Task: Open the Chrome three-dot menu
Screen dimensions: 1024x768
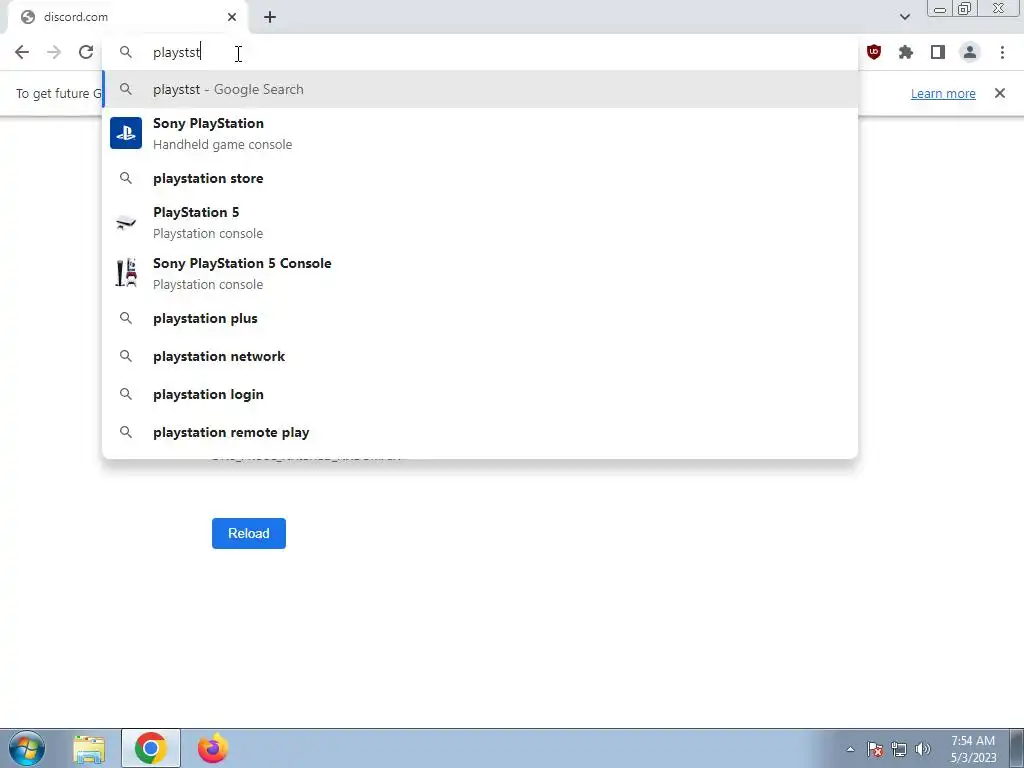Action: 1002,52
